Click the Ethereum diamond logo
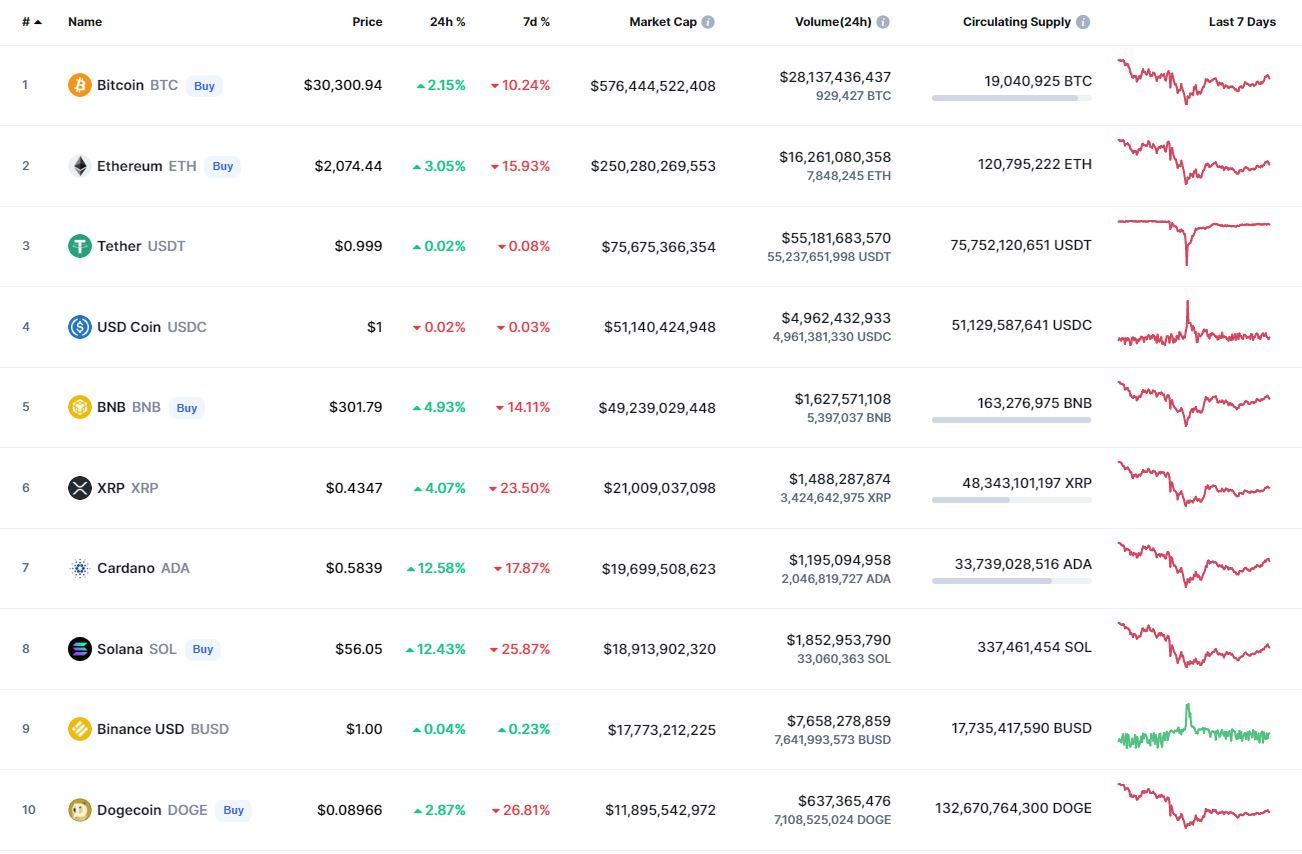This screenshot has height=854, width=1302. coord(79,166)
